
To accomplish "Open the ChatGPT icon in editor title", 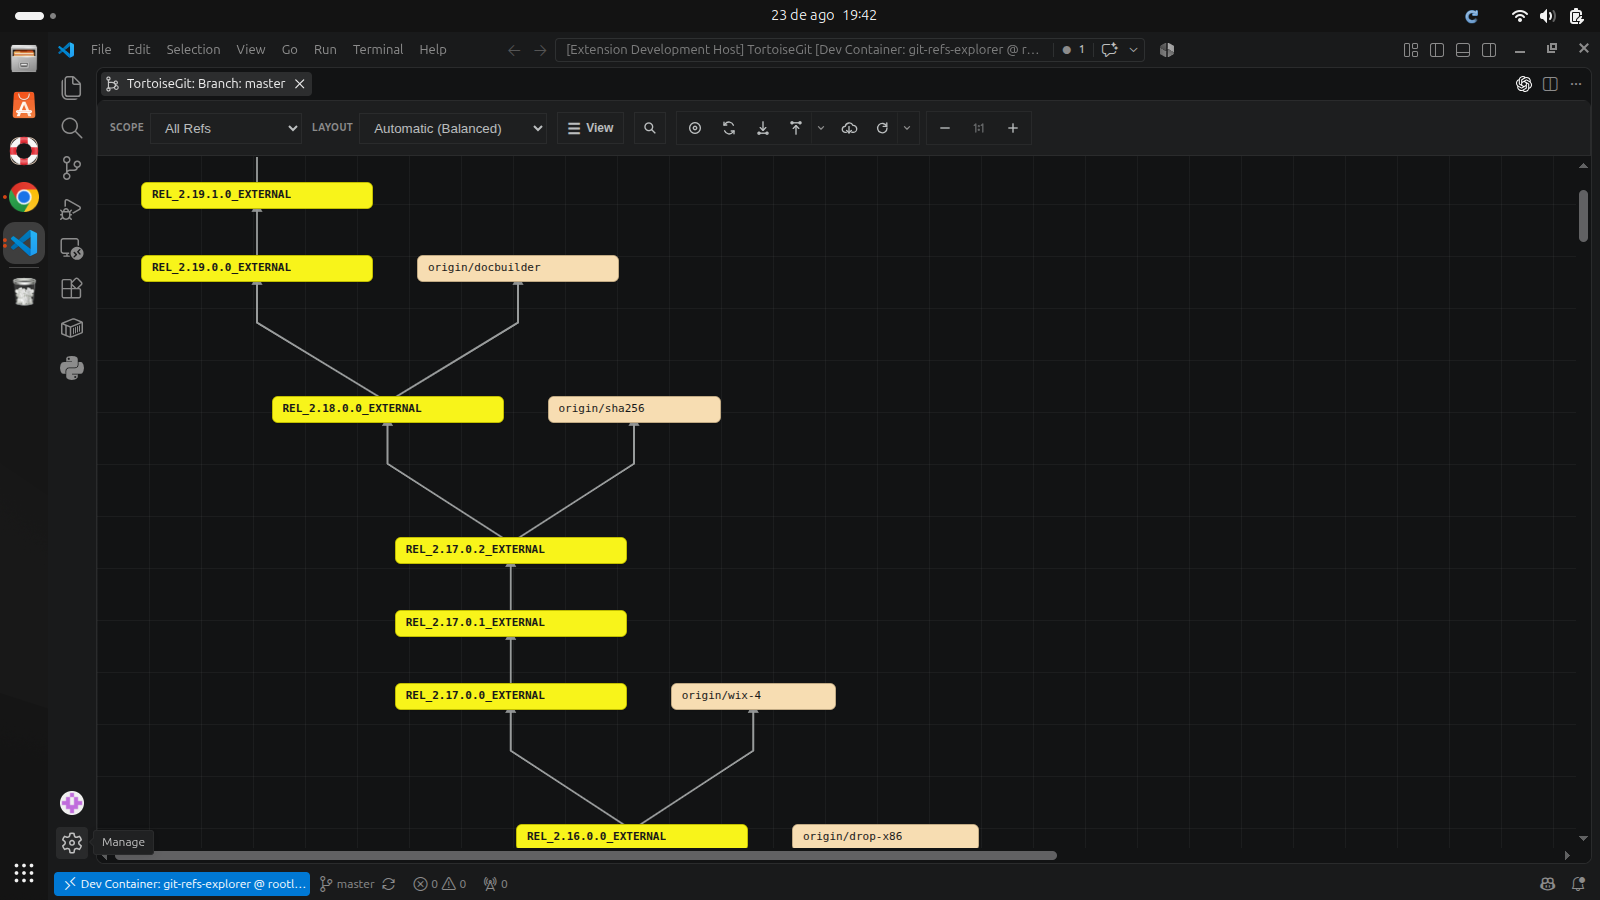I will 1524,84.
